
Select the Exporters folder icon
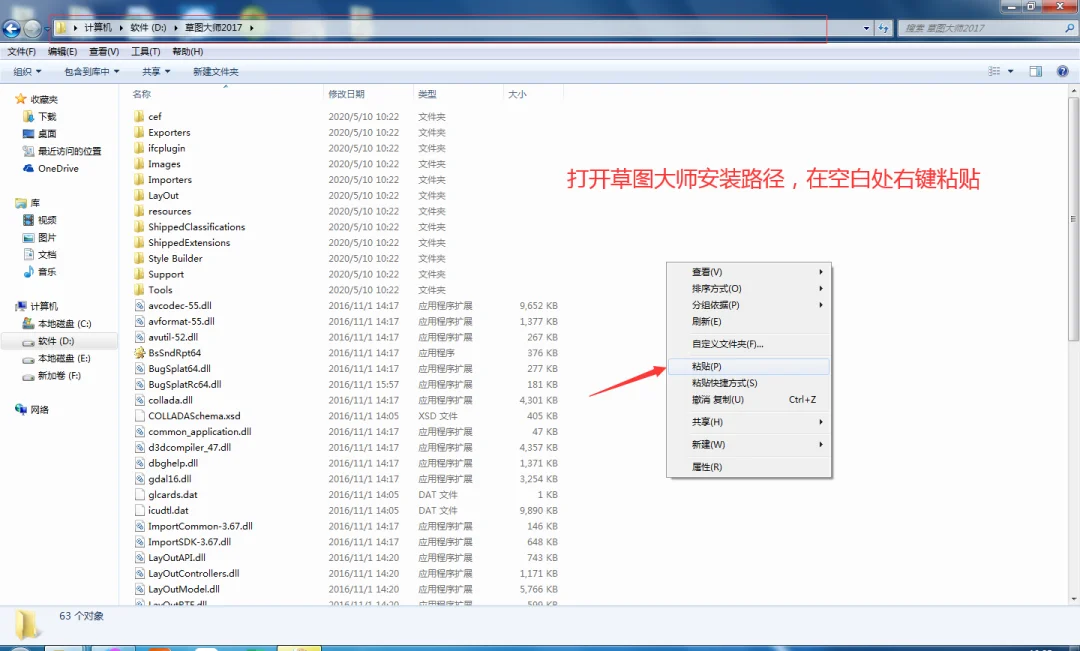pyautogui.click(x=139, y=132)
